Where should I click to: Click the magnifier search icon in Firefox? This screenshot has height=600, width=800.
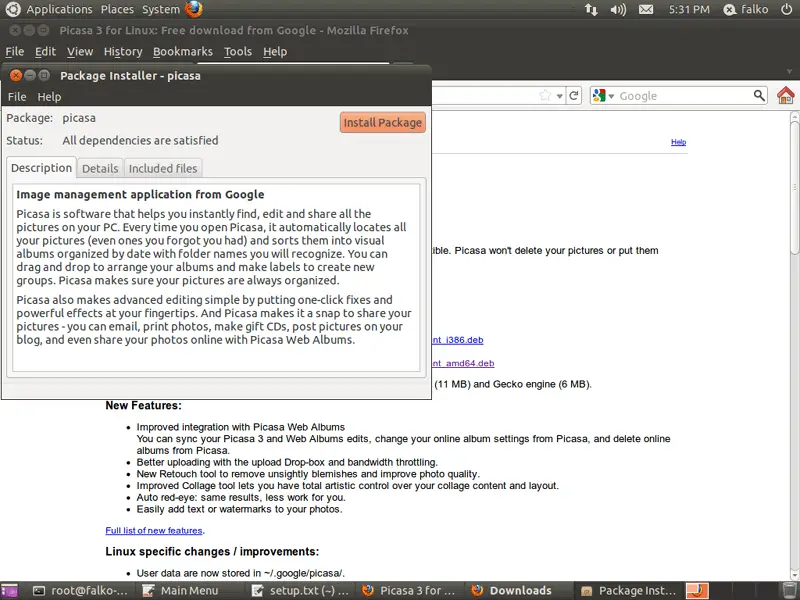pos(759,95)
